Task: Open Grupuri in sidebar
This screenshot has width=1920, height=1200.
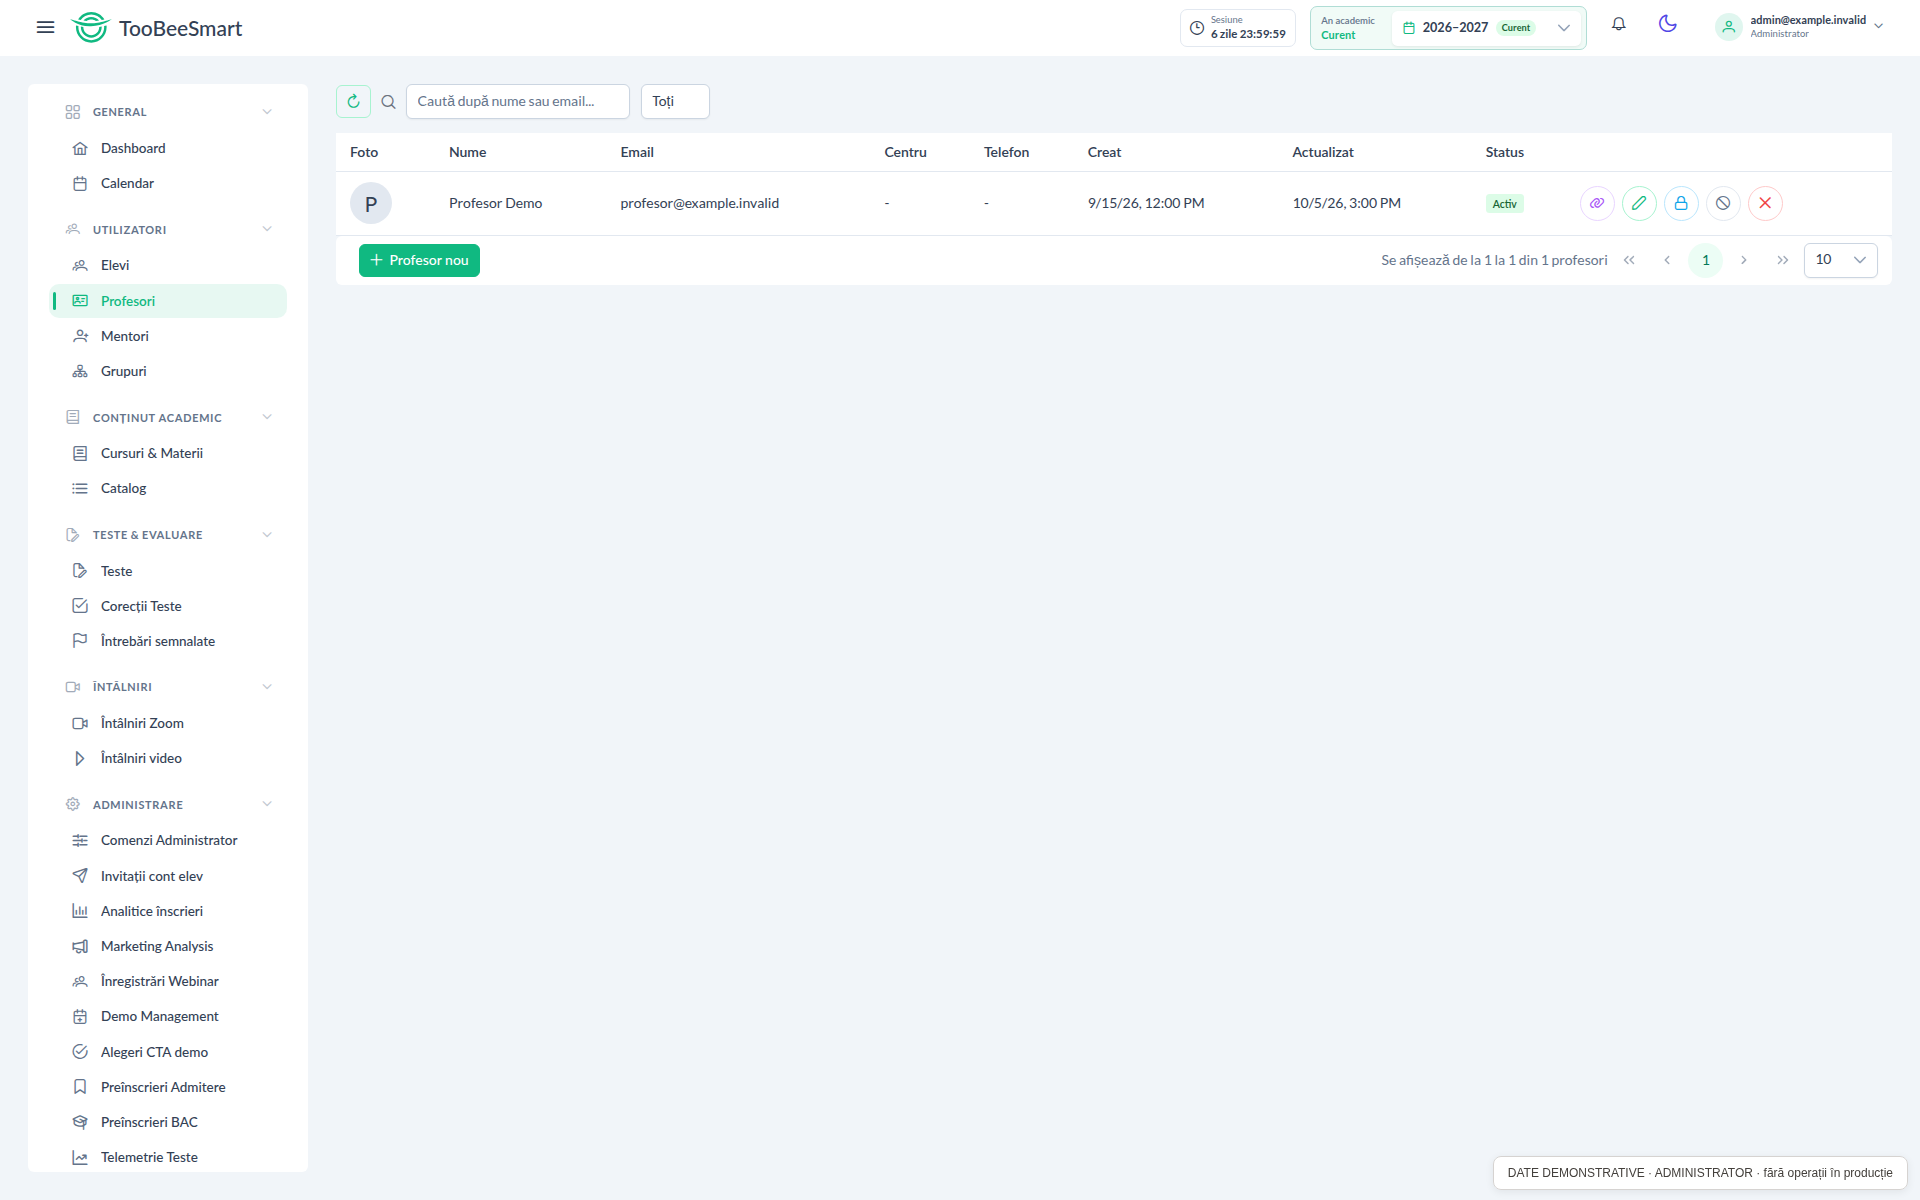Action: tap(168, 371)
